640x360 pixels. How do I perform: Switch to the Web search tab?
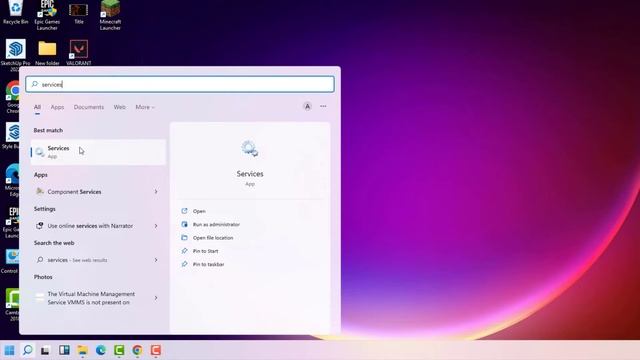pyautogui.click(x=120, y=107)
